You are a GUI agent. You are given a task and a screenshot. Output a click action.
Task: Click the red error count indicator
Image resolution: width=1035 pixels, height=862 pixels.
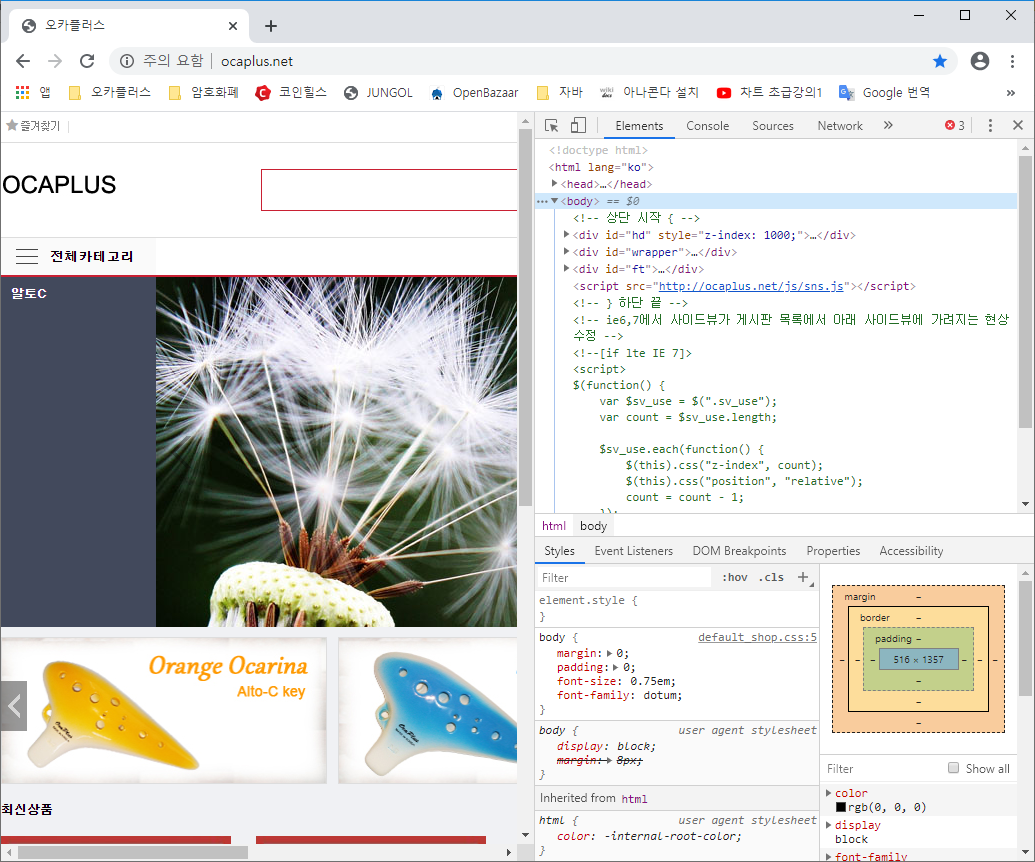click(954, 125)
